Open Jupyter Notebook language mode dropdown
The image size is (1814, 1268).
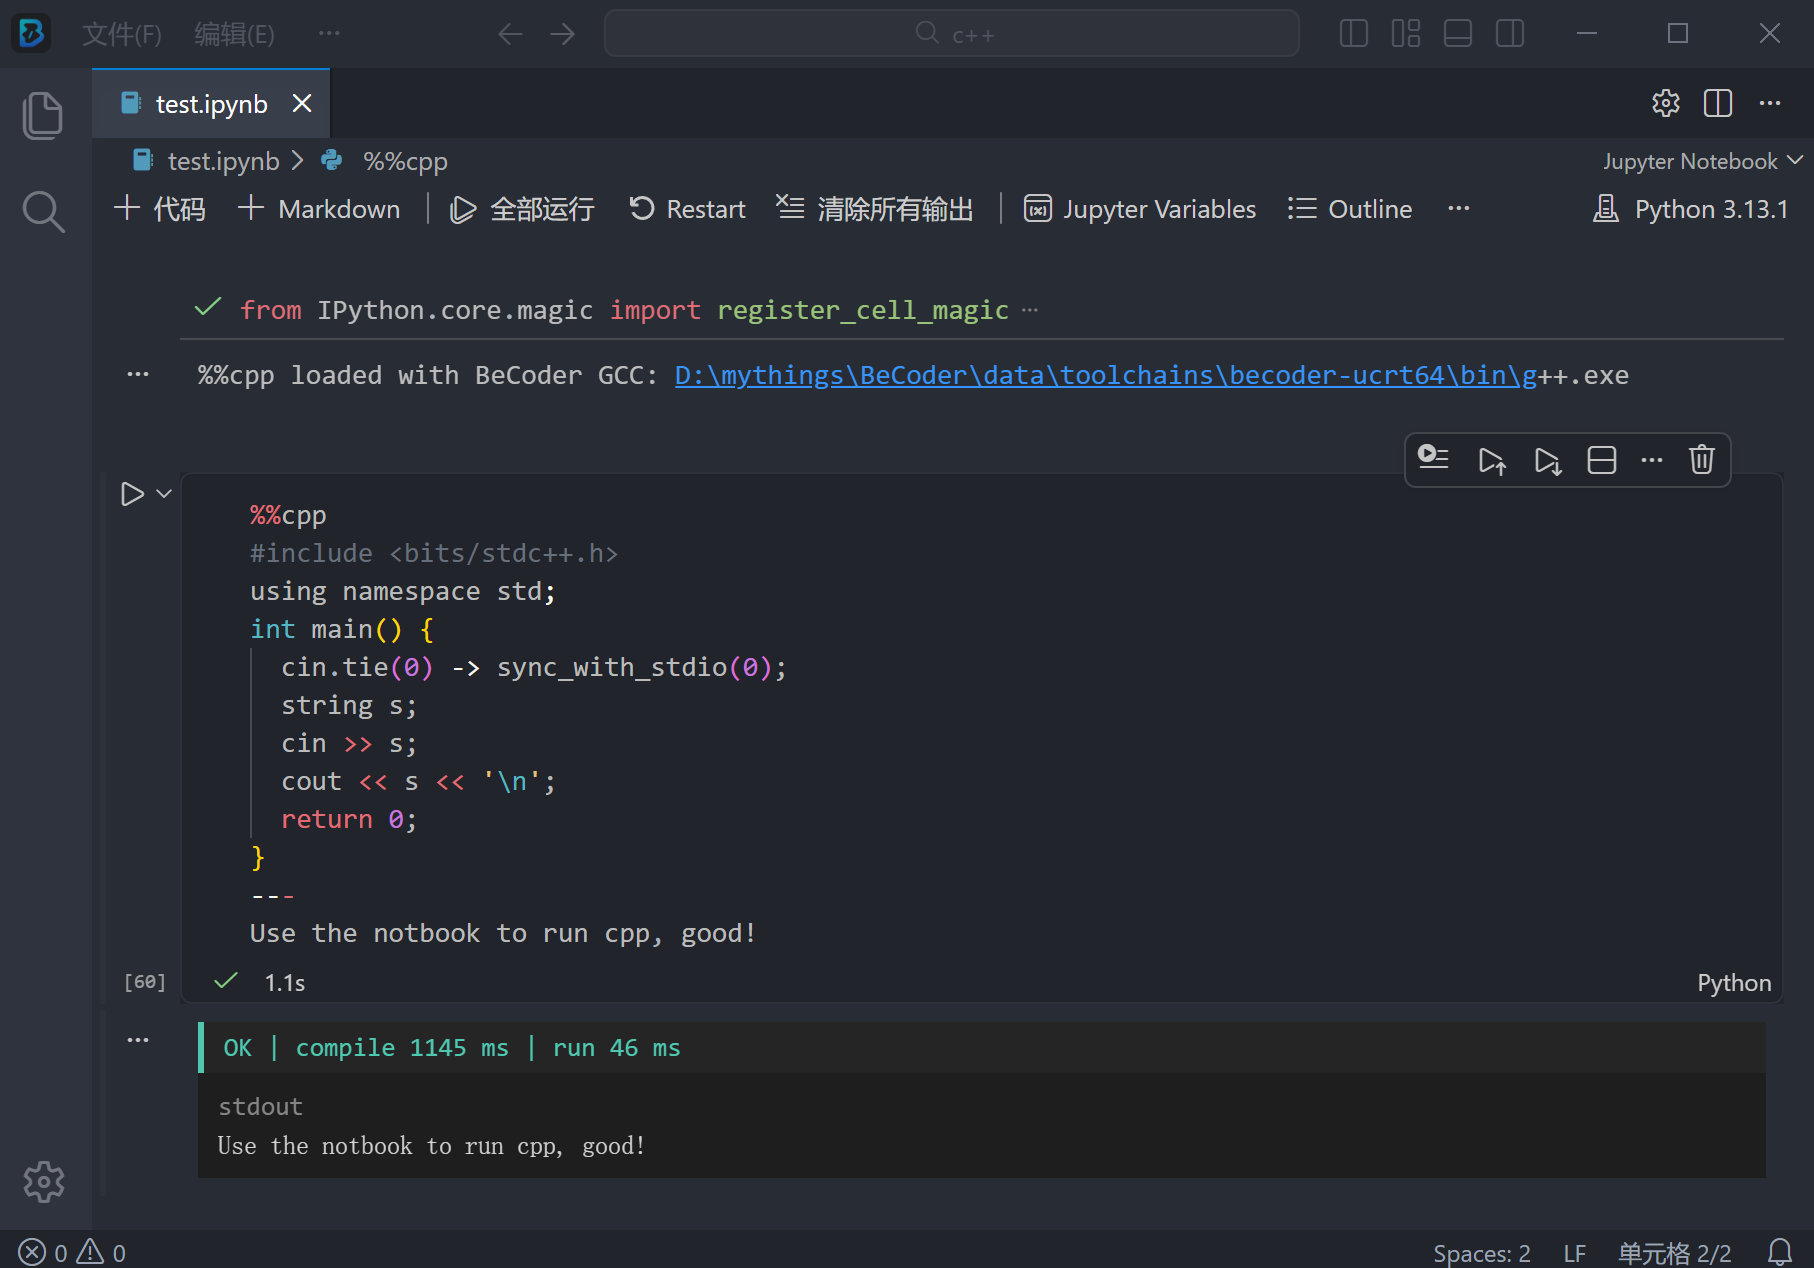[1702, 161]
